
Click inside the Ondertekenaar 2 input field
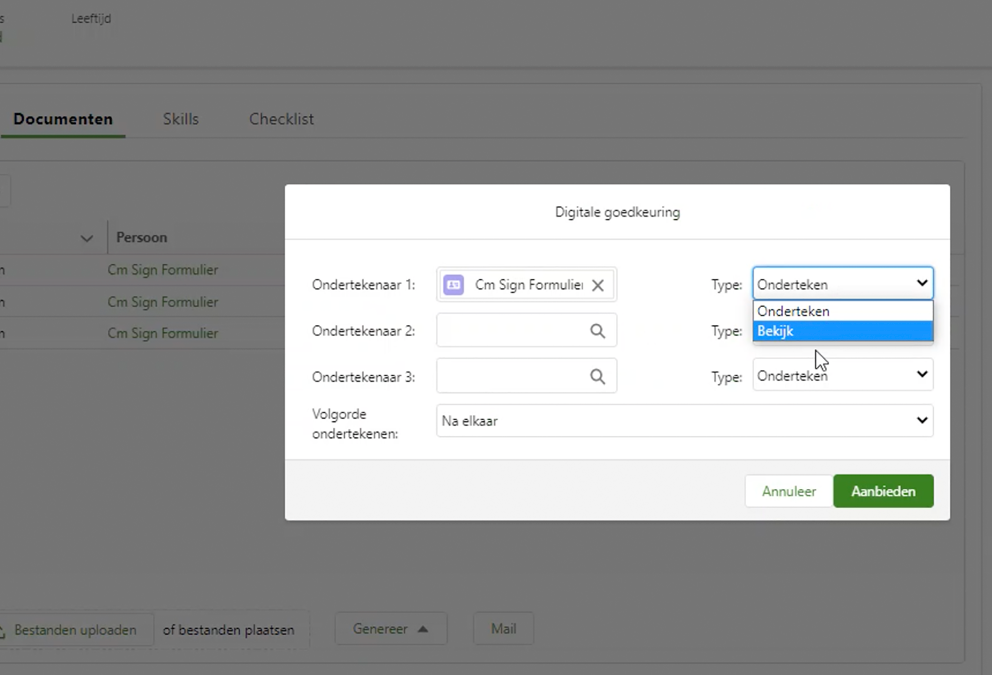[510, 331]
